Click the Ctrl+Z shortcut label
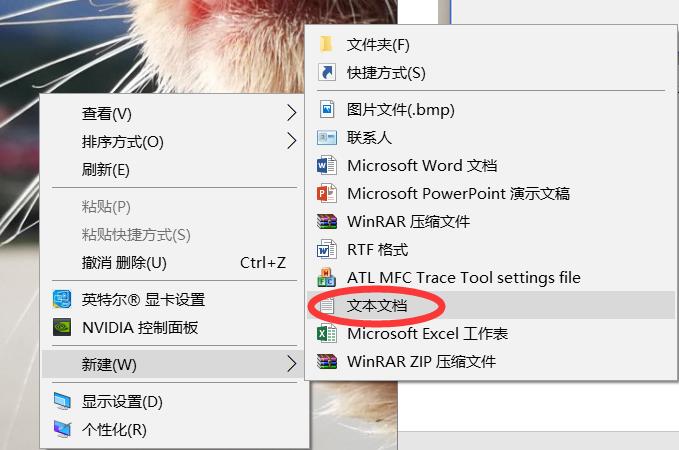 coord(263,262)
